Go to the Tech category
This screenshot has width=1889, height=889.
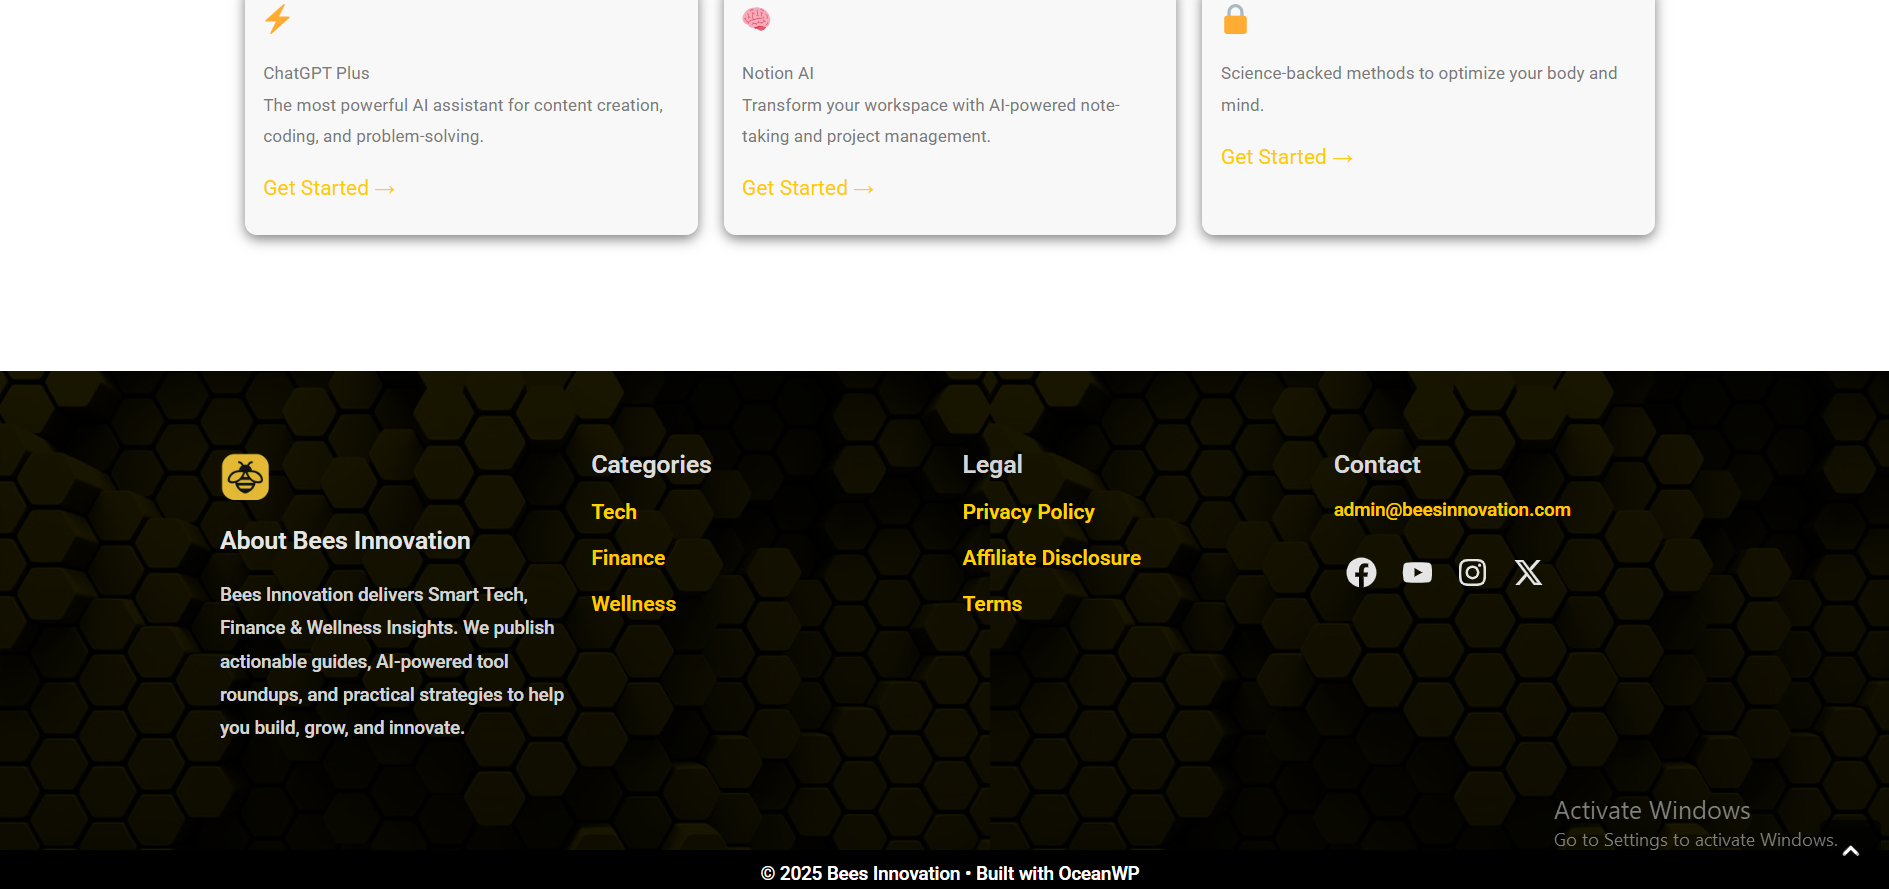click(614, 512)
